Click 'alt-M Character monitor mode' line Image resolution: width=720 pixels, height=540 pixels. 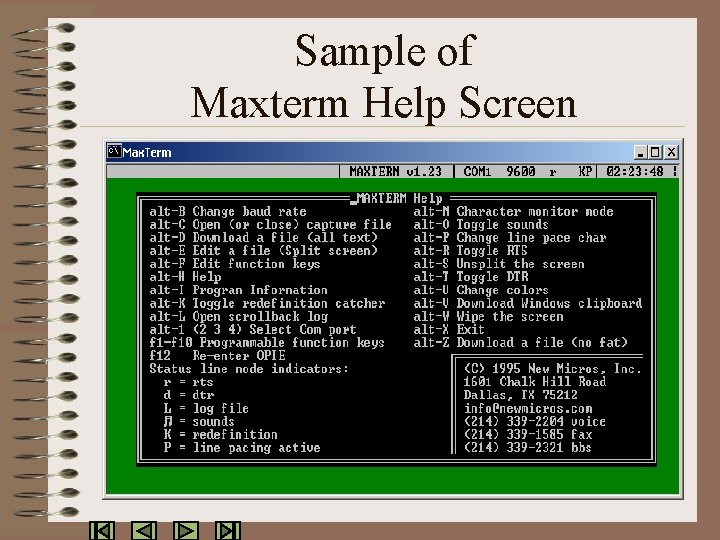coord(513,212)
